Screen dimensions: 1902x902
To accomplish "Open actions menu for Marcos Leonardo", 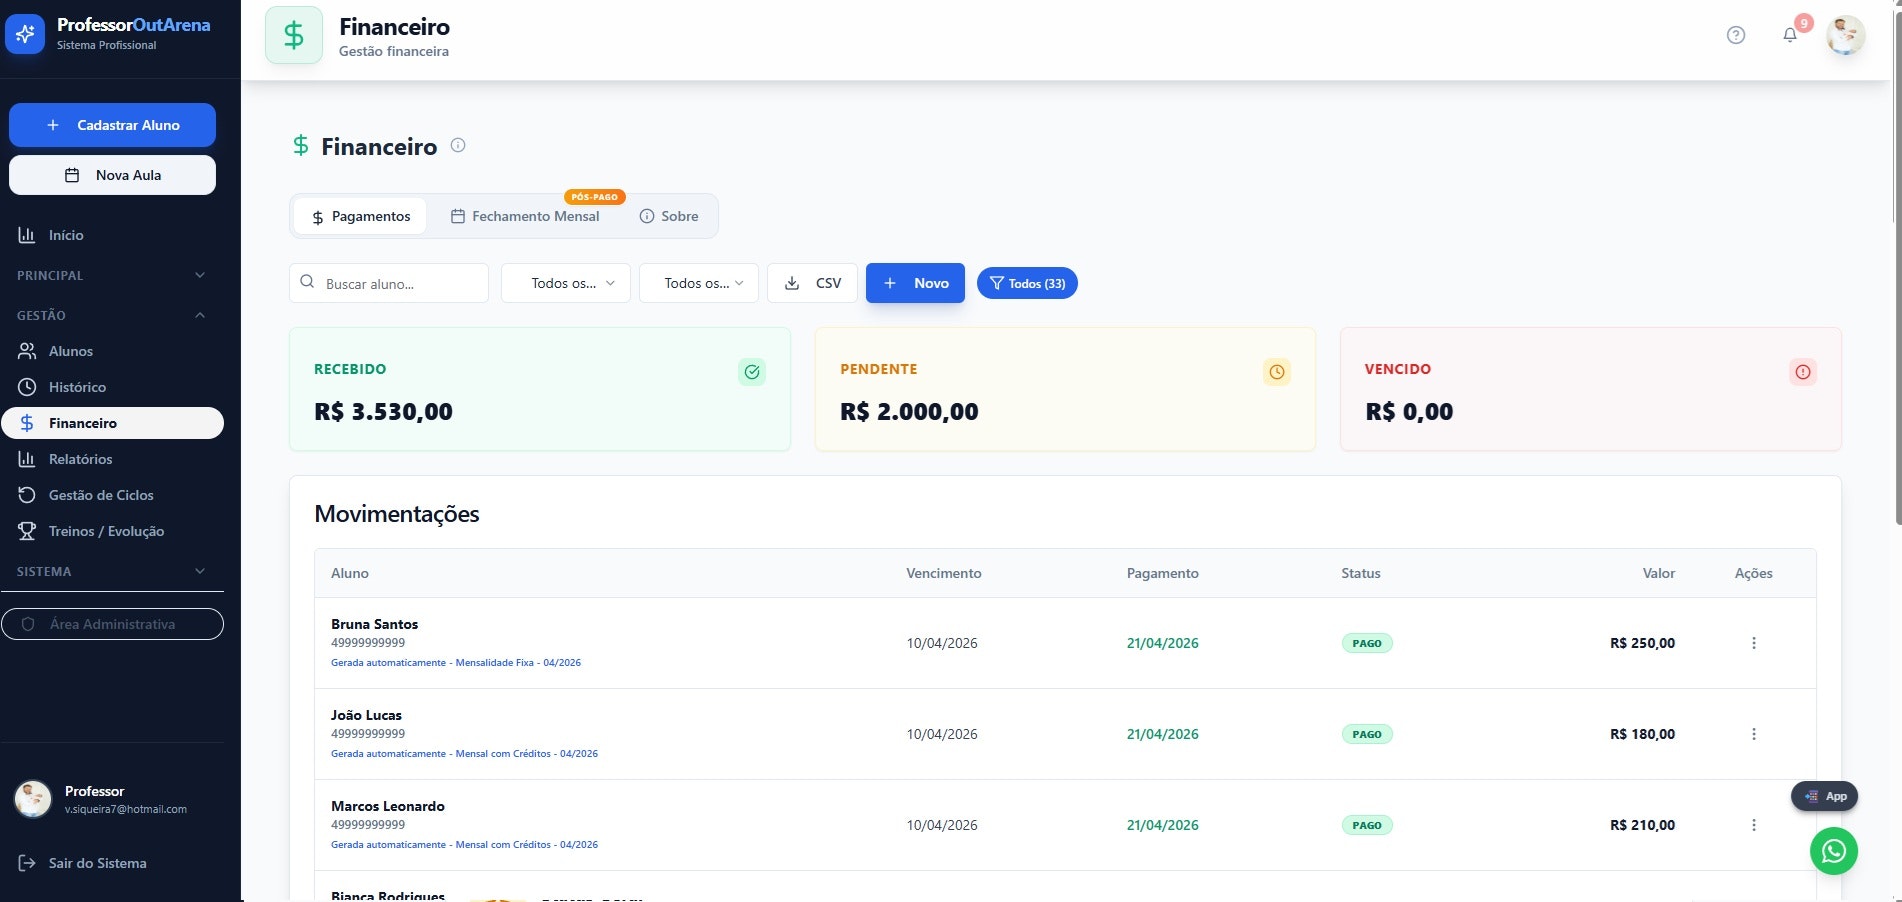I will 1754,825.
